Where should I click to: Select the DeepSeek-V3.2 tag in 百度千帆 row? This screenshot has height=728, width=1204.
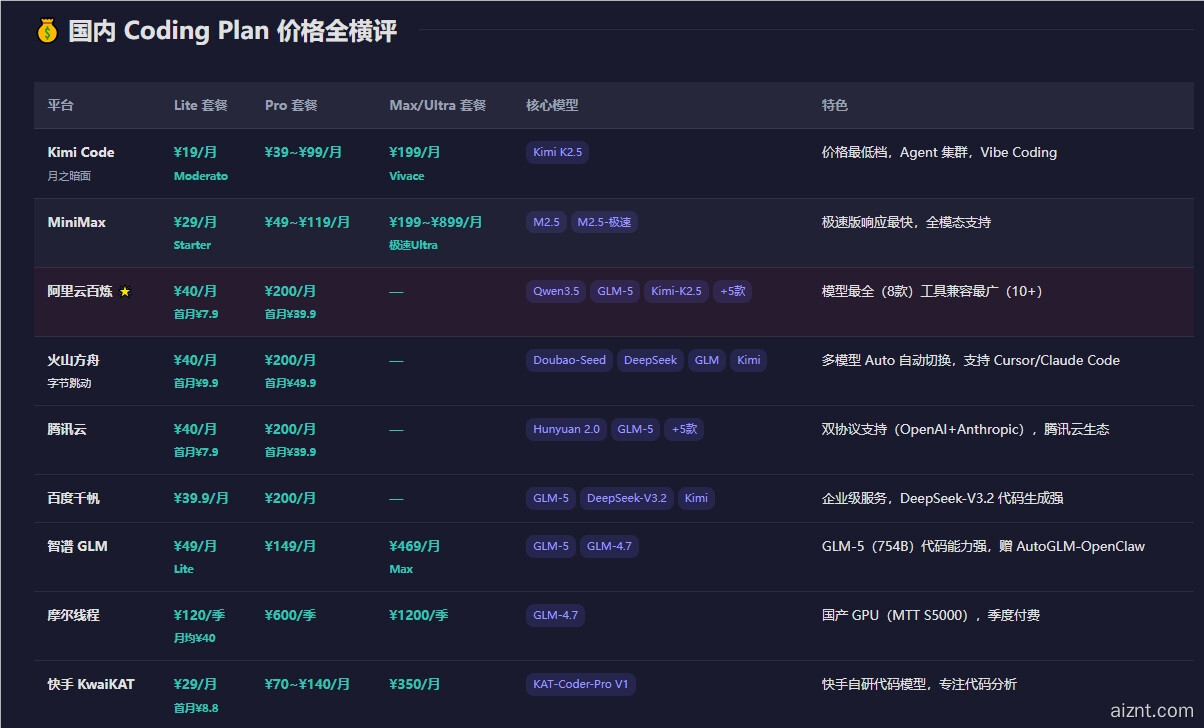pos(626,498)
